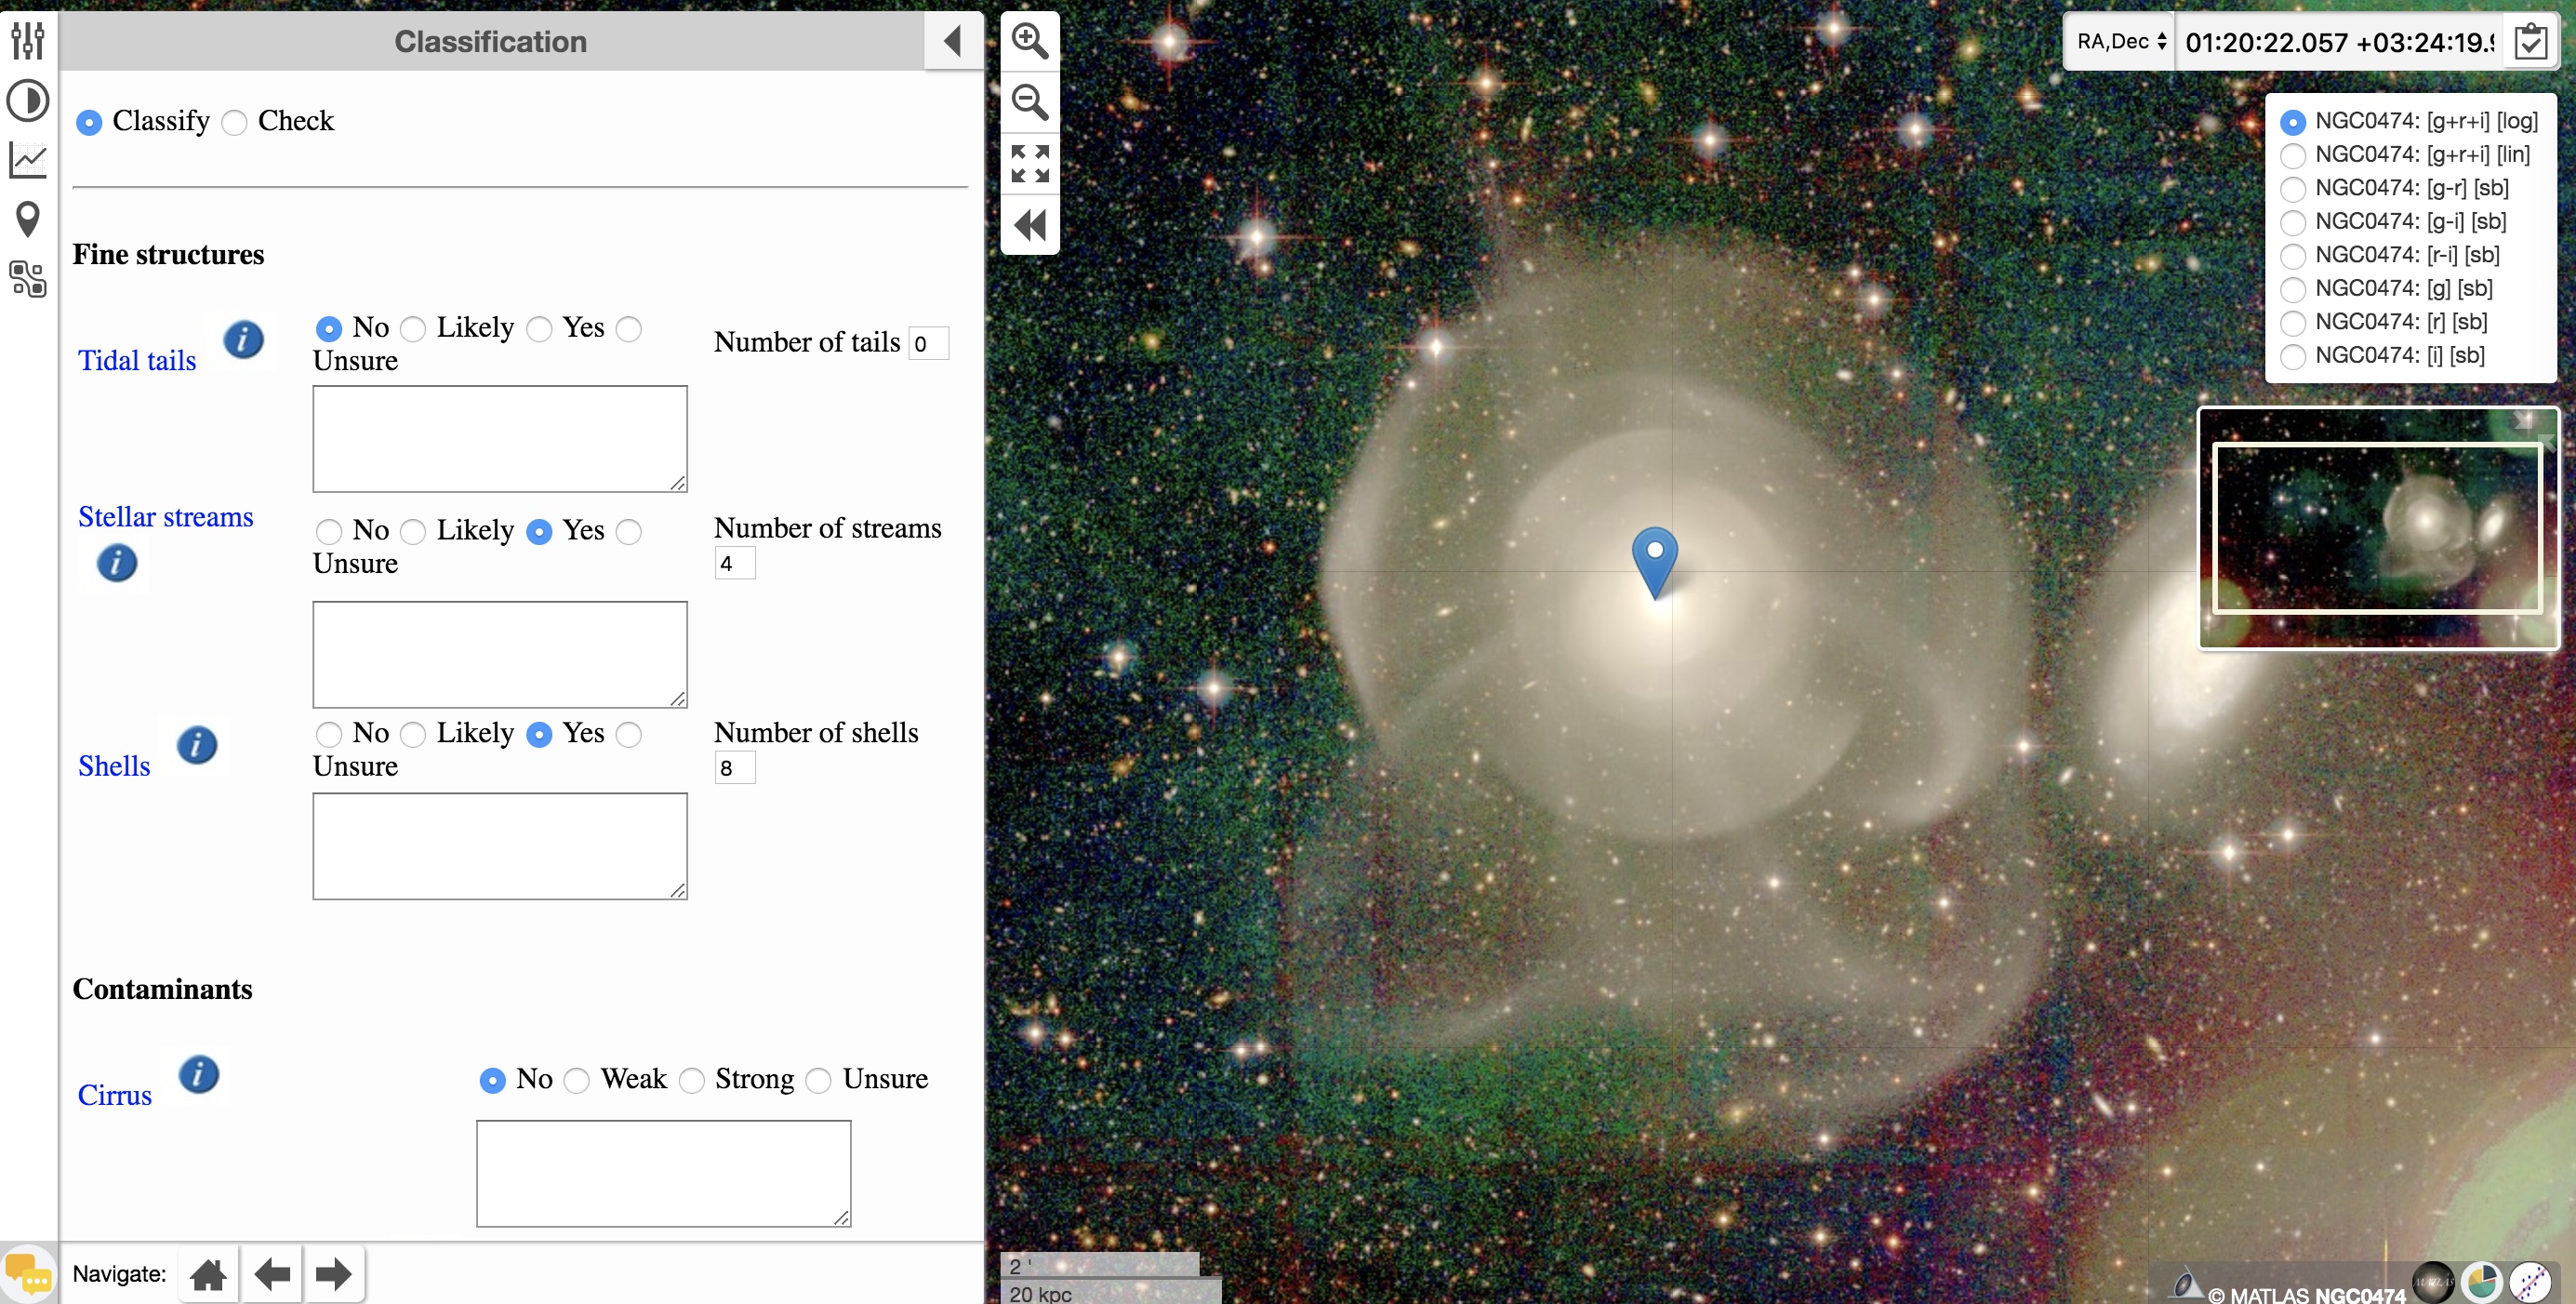Toggle fullscreen with the expand arrows icon
The image size is (2576, 1304).
coord(1029,164)
